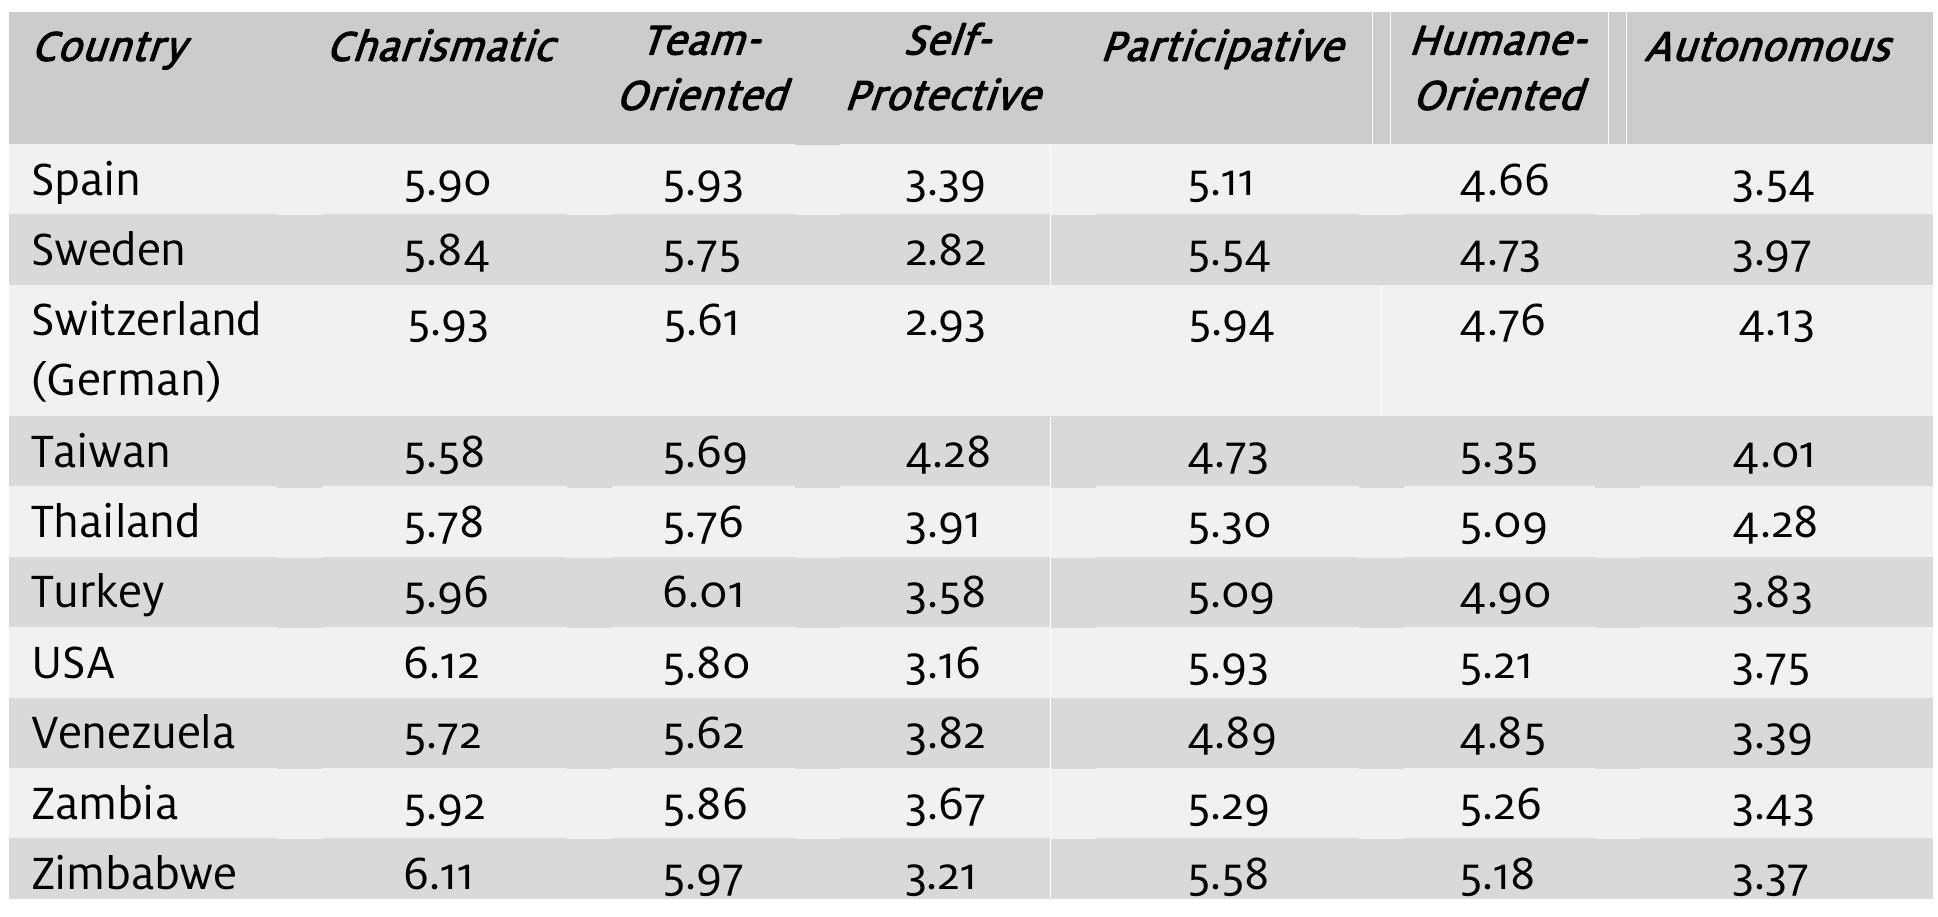
Task: Select the Spain row label
Action: (86, 181)
